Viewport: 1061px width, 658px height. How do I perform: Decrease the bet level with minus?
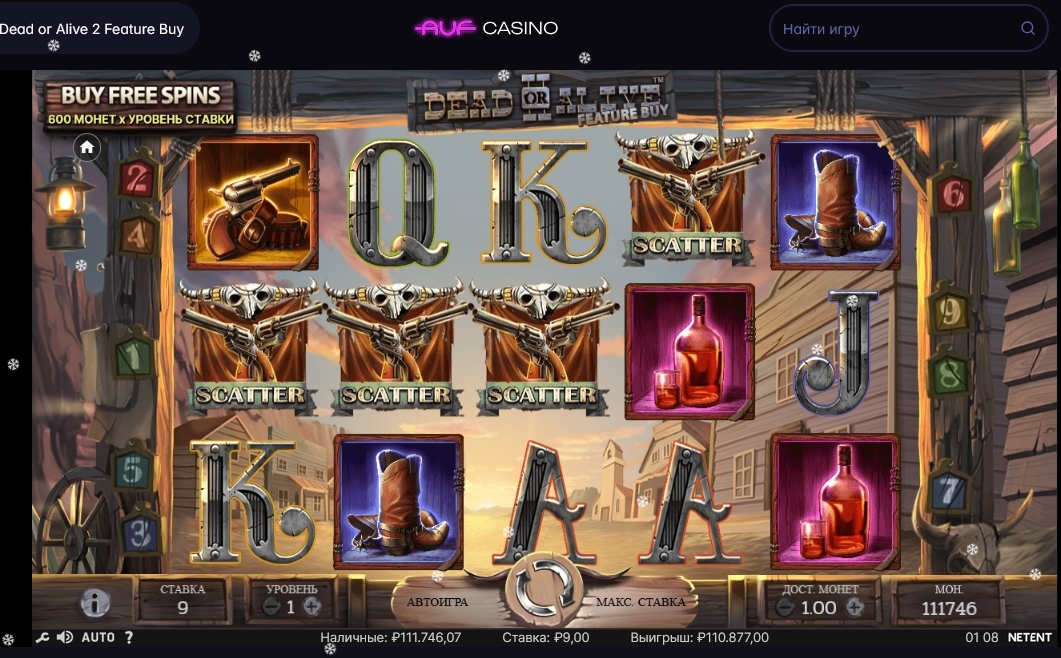pyautogui.click(x=271, y=607)
